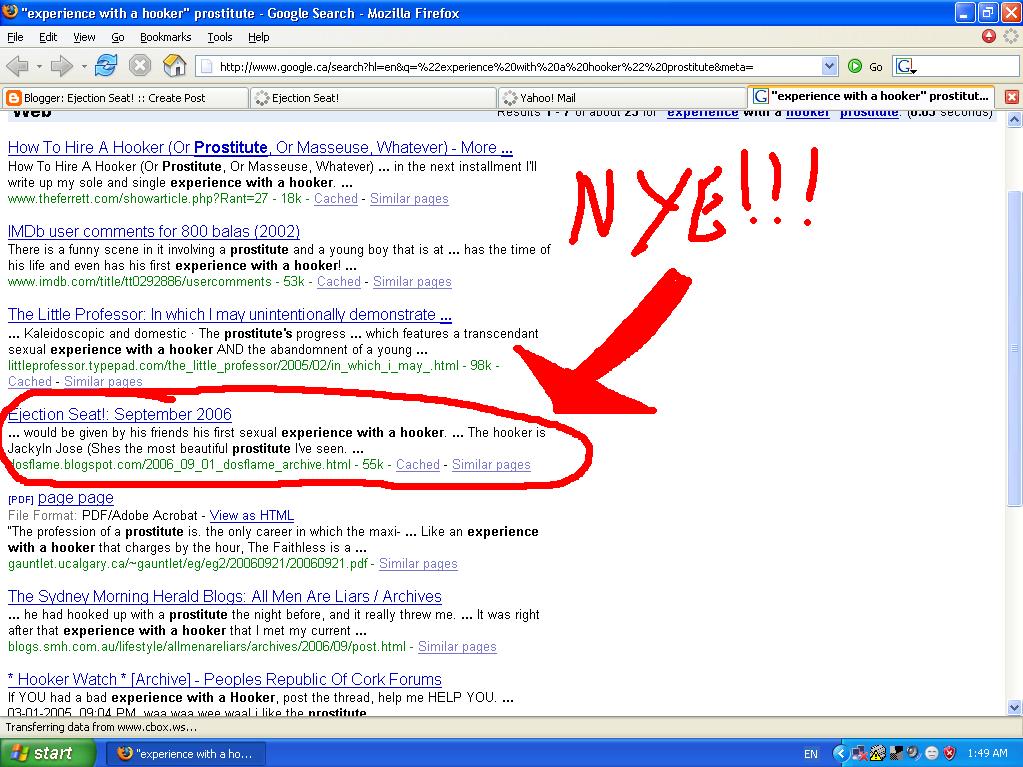Click the green Go button icon
This screenshot has width=1023, height=767.
pos(855,67)
